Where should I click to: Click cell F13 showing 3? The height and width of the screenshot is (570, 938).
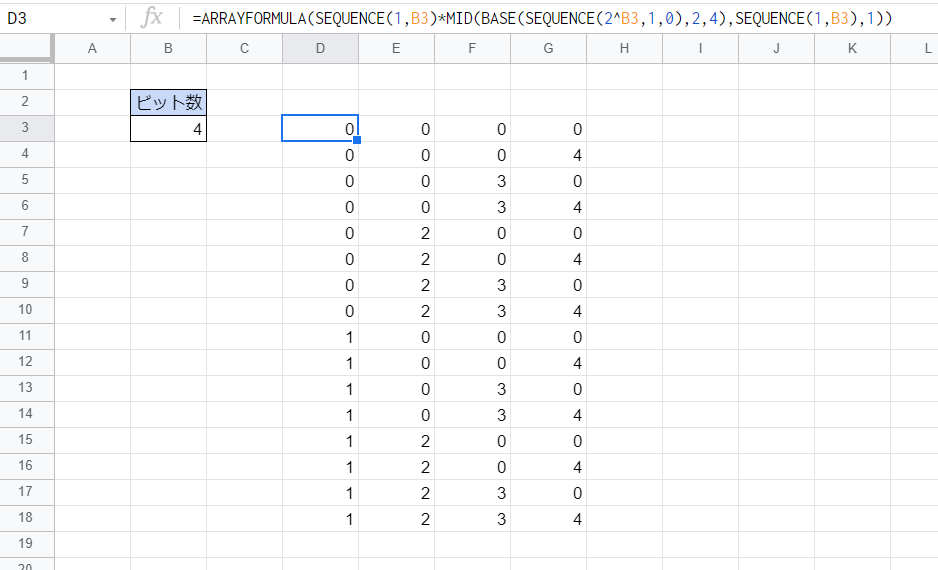tap(472, 389)
